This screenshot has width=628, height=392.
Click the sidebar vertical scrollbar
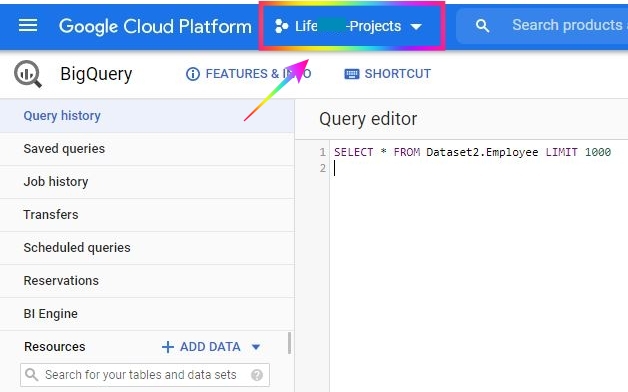click(290, 343)
